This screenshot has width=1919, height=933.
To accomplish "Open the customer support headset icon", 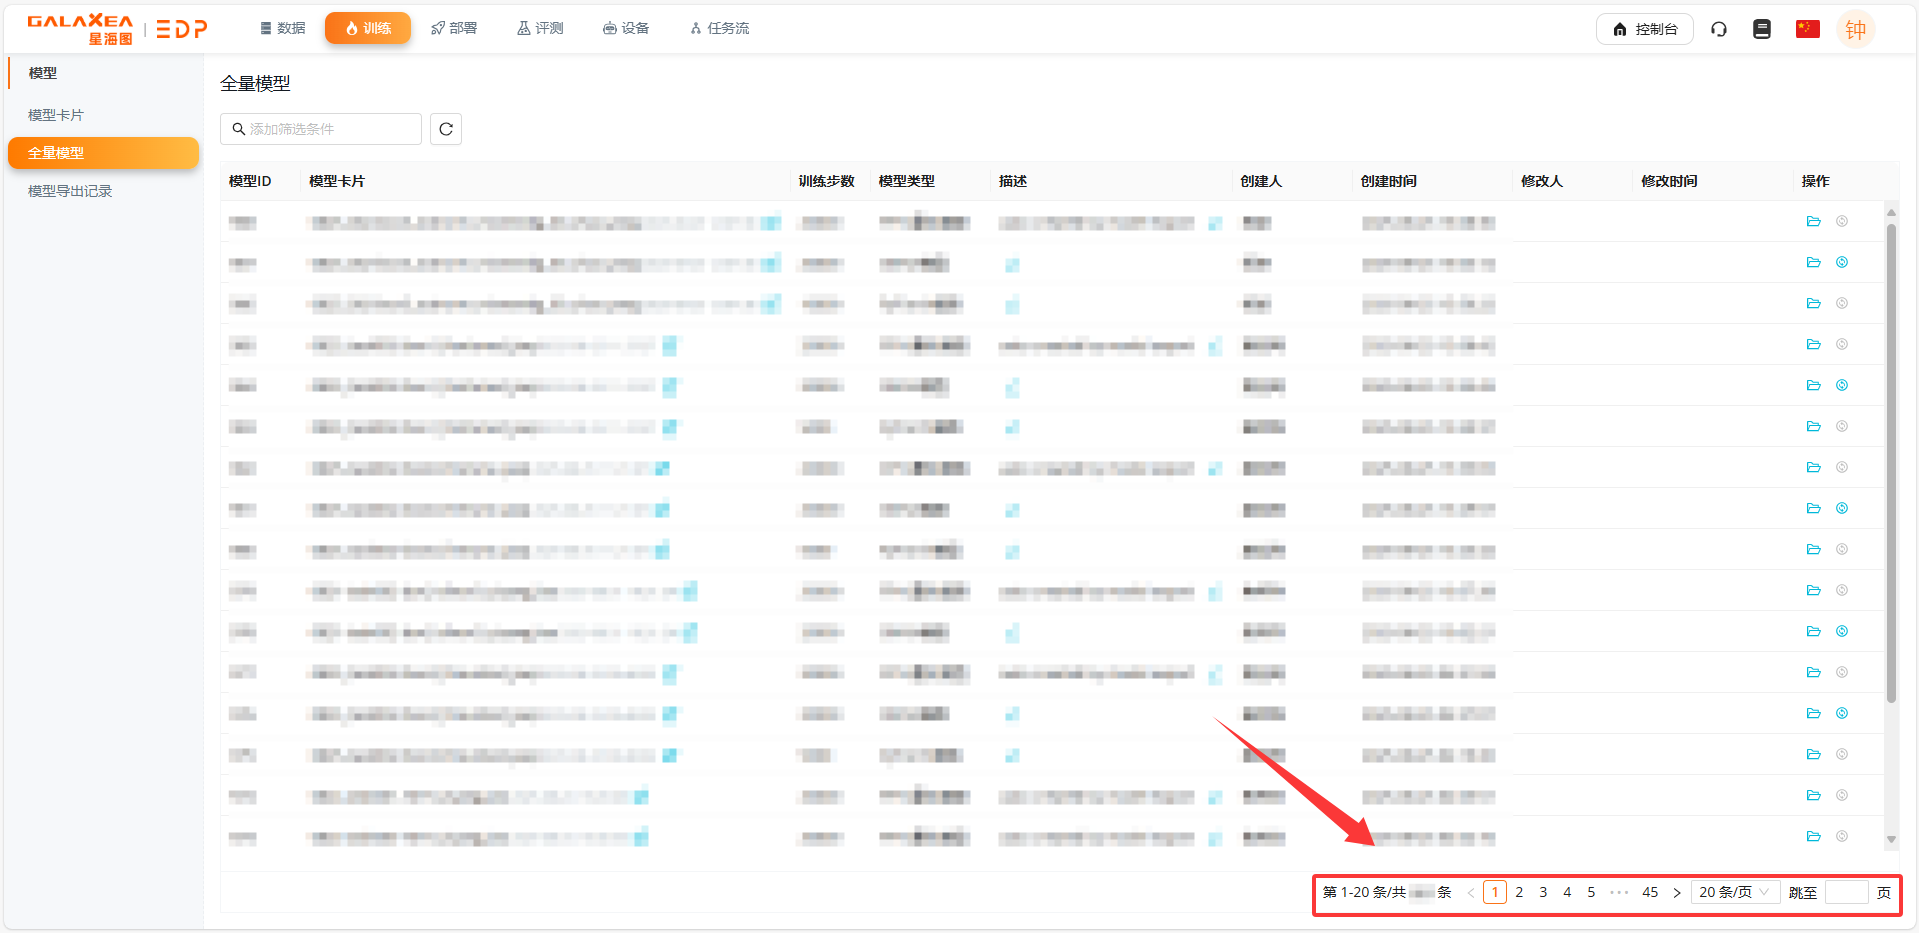I will coord(1719,29).
